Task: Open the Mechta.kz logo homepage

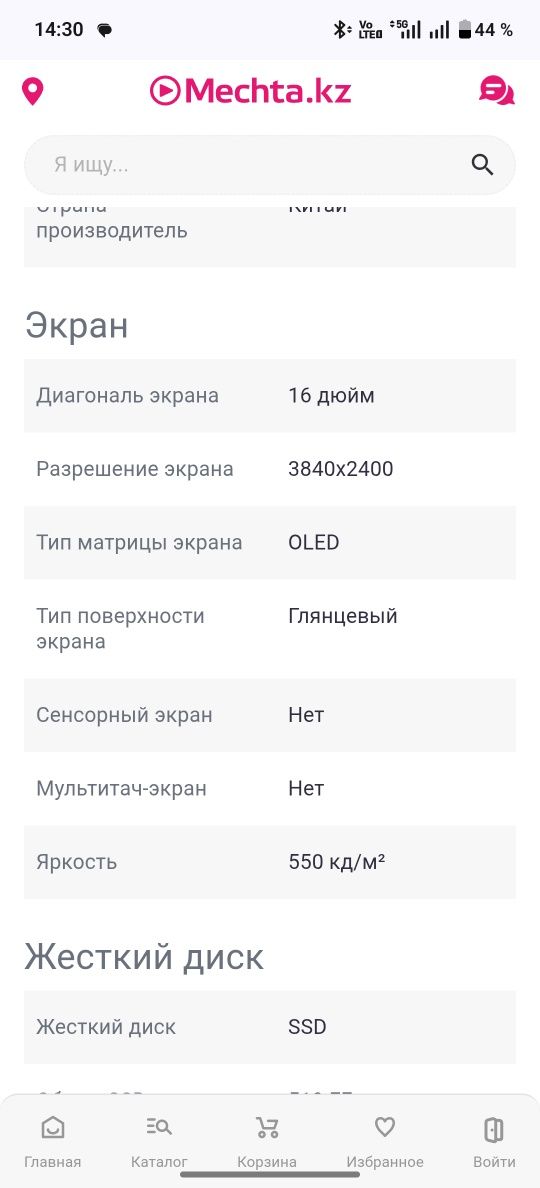Action: [x=251, y=91]
